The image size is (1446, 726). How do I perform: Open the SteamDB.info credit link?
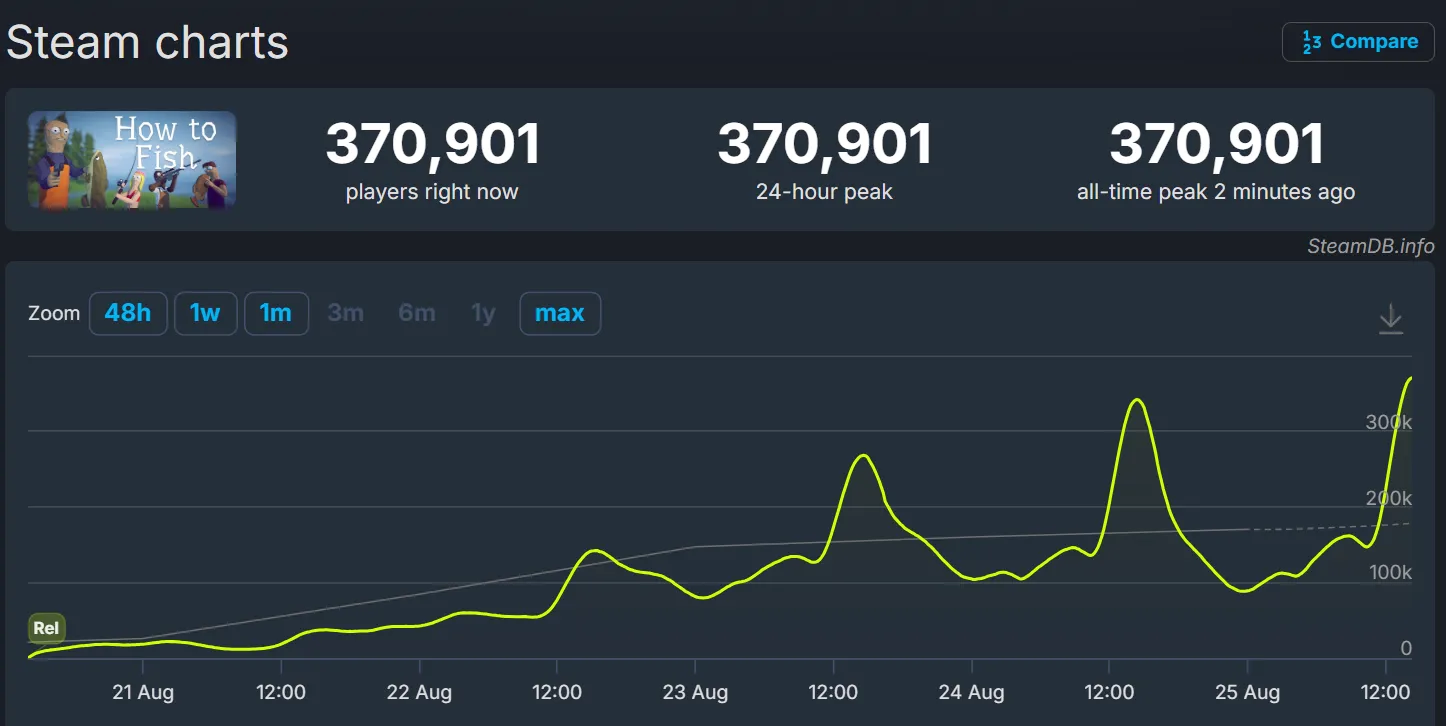pyautogui.click(x=1371, y=246)
